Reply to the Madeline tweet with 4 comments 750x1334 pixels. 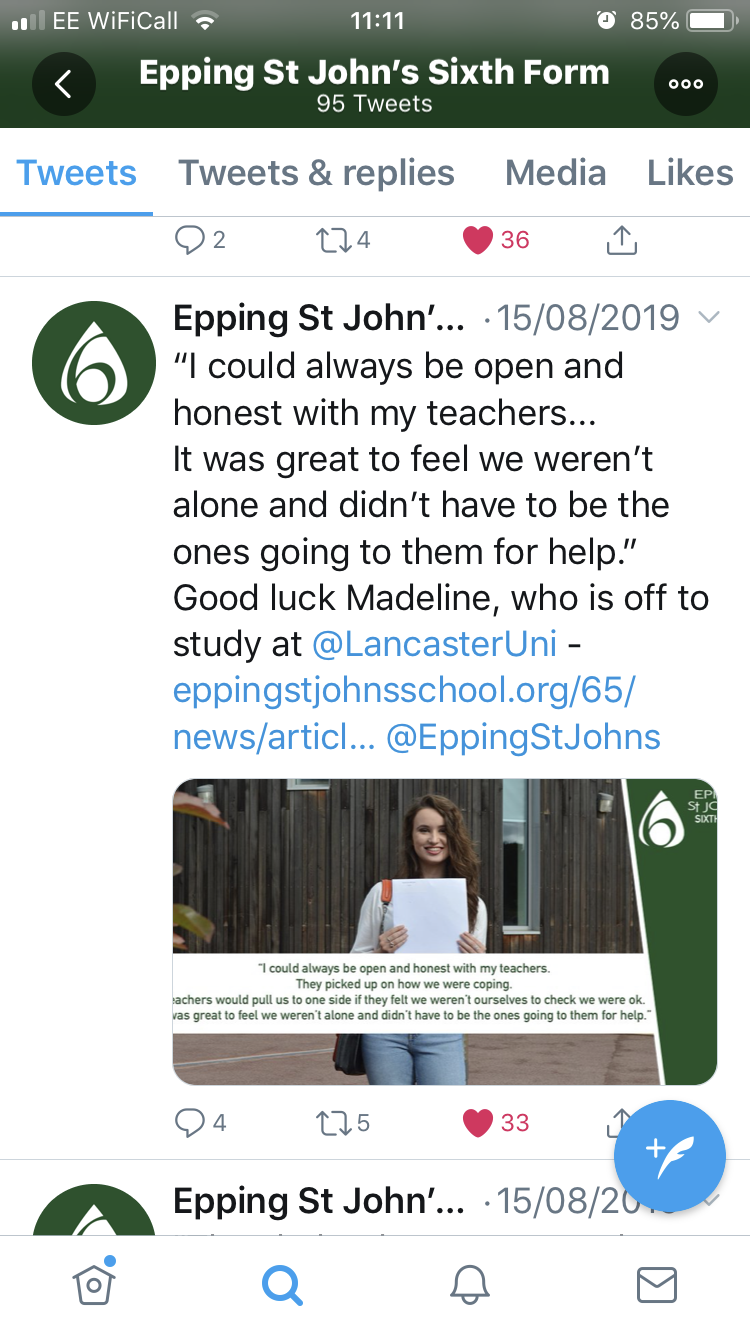200,1123
